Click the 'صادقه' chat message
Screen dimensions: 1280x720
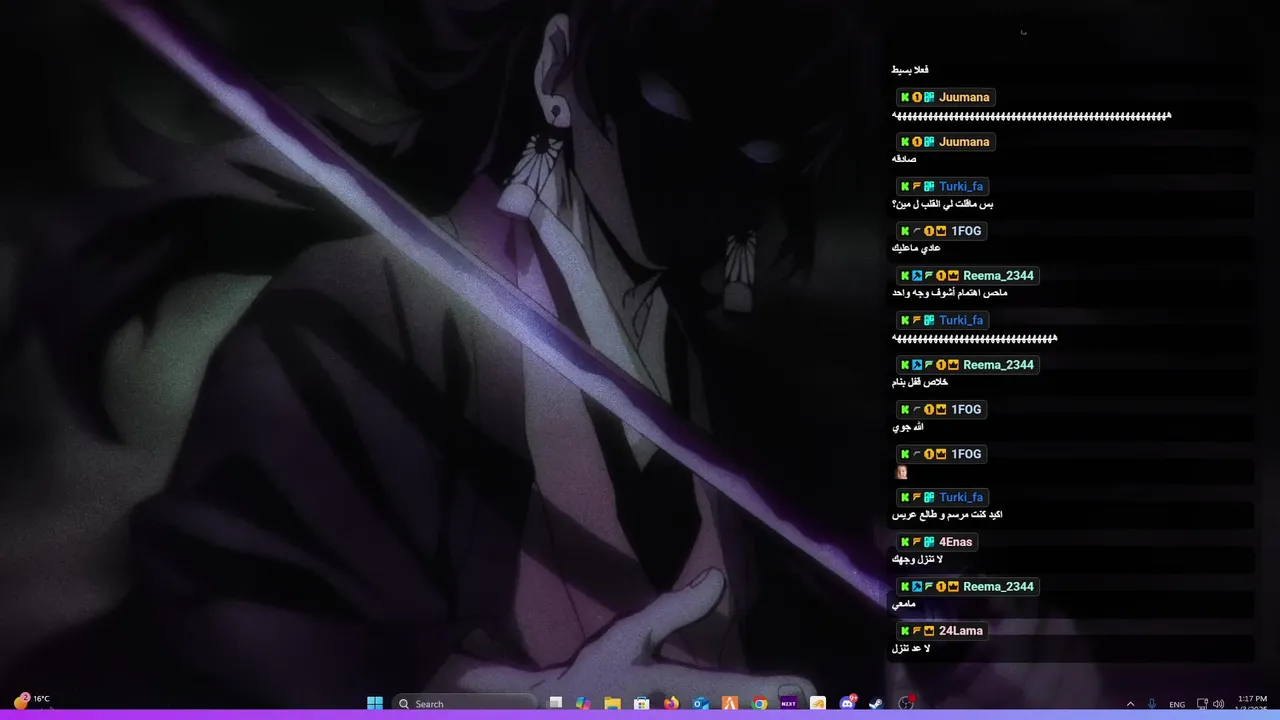(x=904, y=159)
